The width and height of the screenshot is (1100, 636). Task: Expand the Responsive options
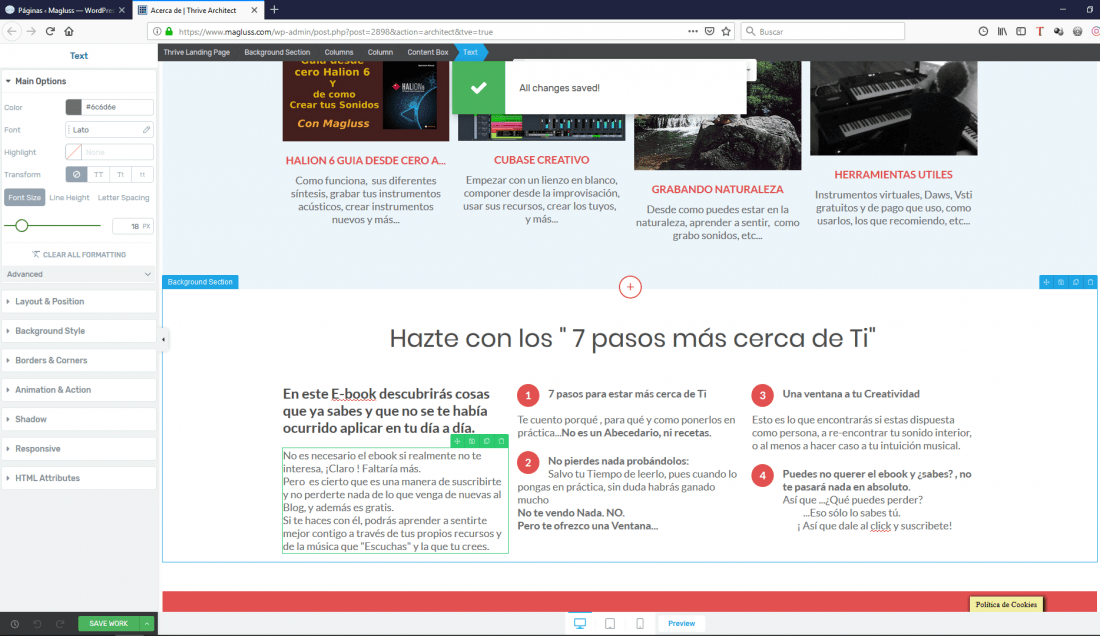click(79, 449)
